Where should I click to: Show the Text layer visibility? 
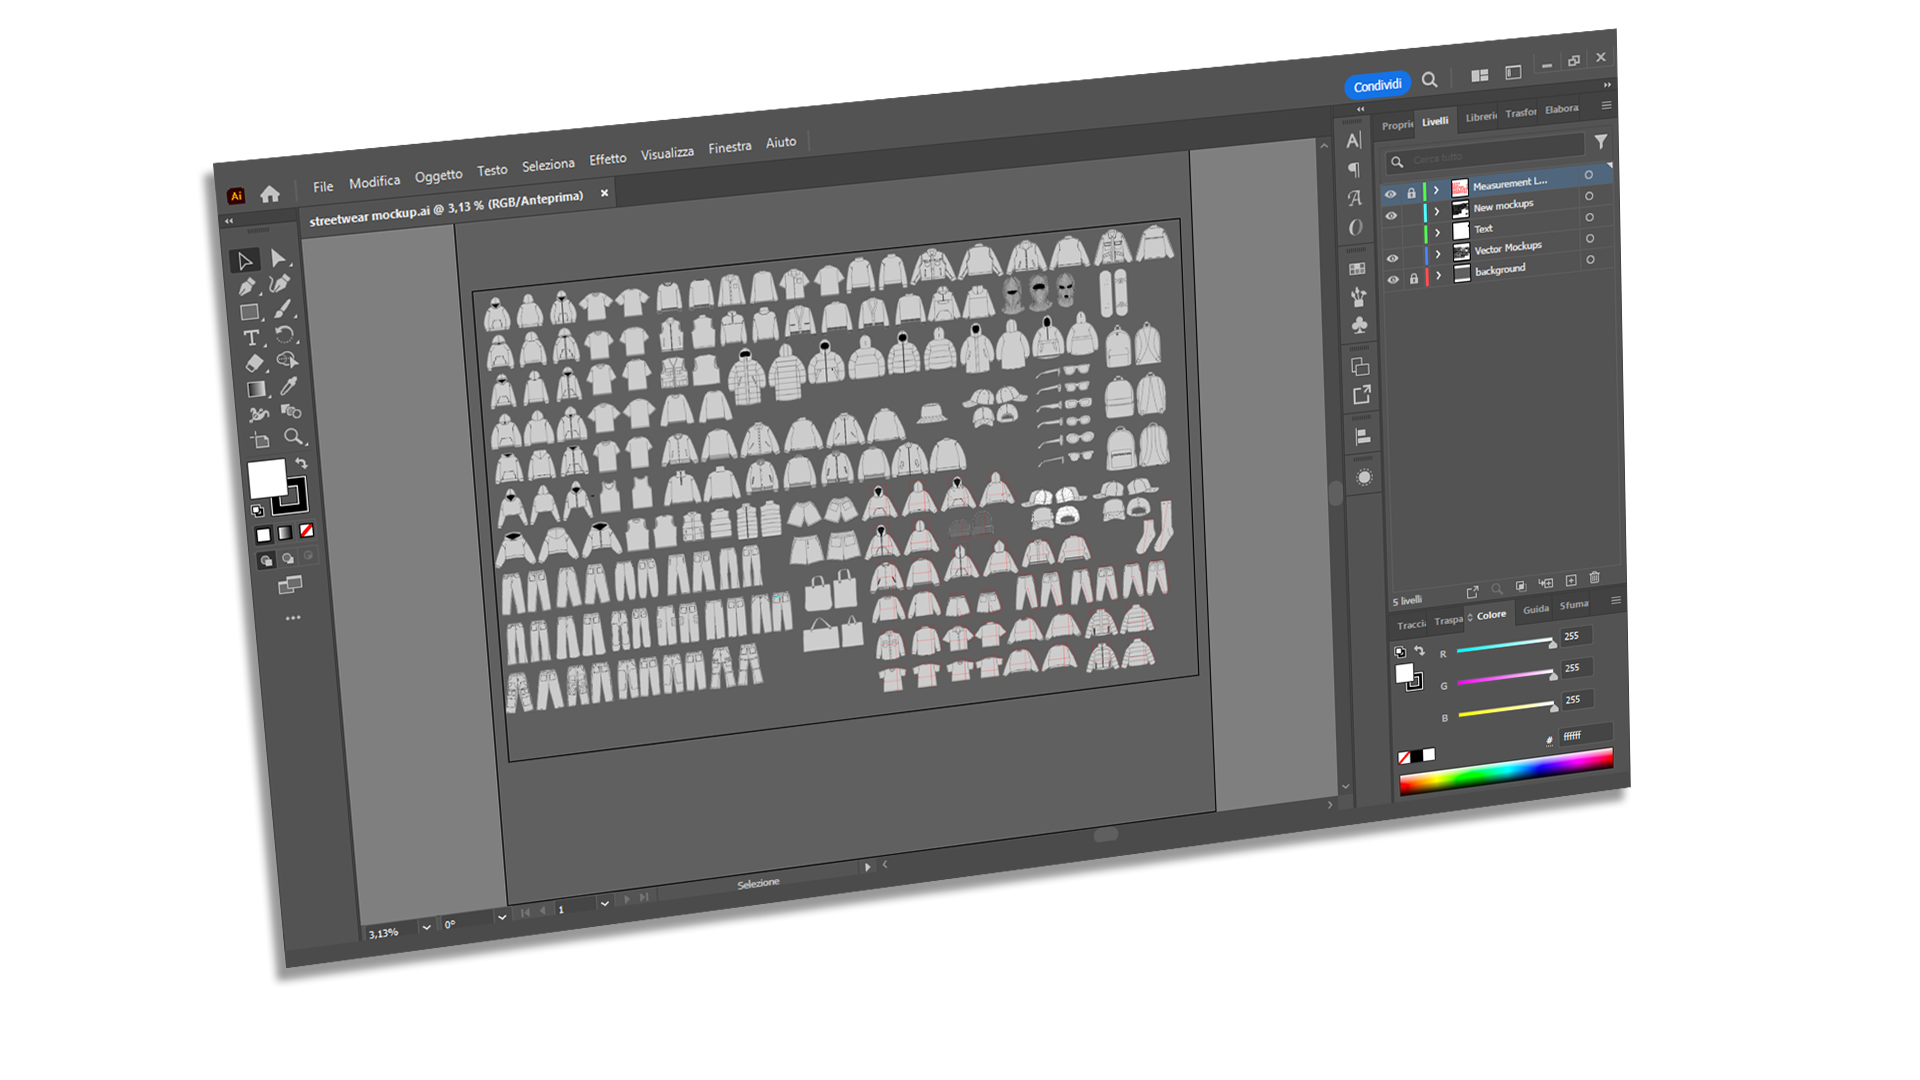[x=1390, y=235]
